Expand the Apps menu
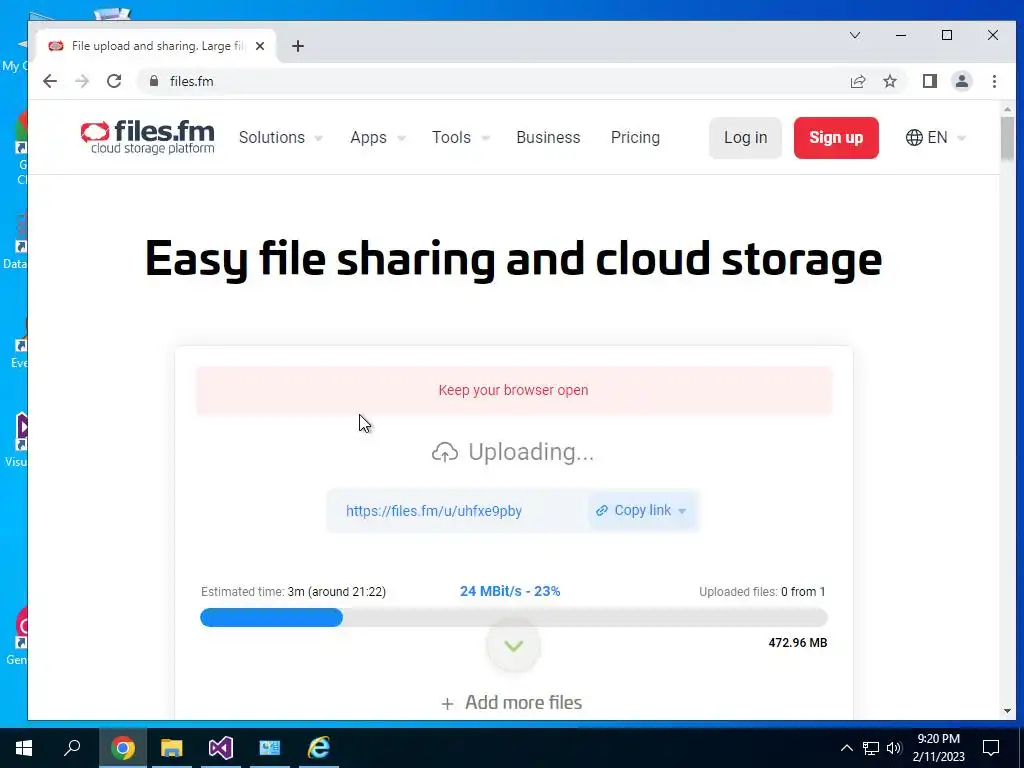Image resolution: width=1024 pixels, height=768 pixels. coord(378,137)
